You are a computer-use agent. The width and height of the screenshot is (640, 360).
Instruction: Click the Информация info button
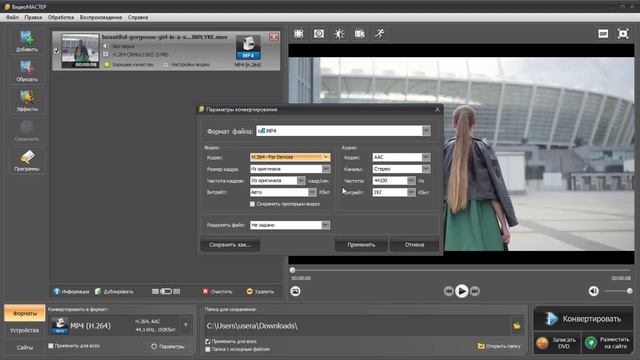[x=71, y=291]
